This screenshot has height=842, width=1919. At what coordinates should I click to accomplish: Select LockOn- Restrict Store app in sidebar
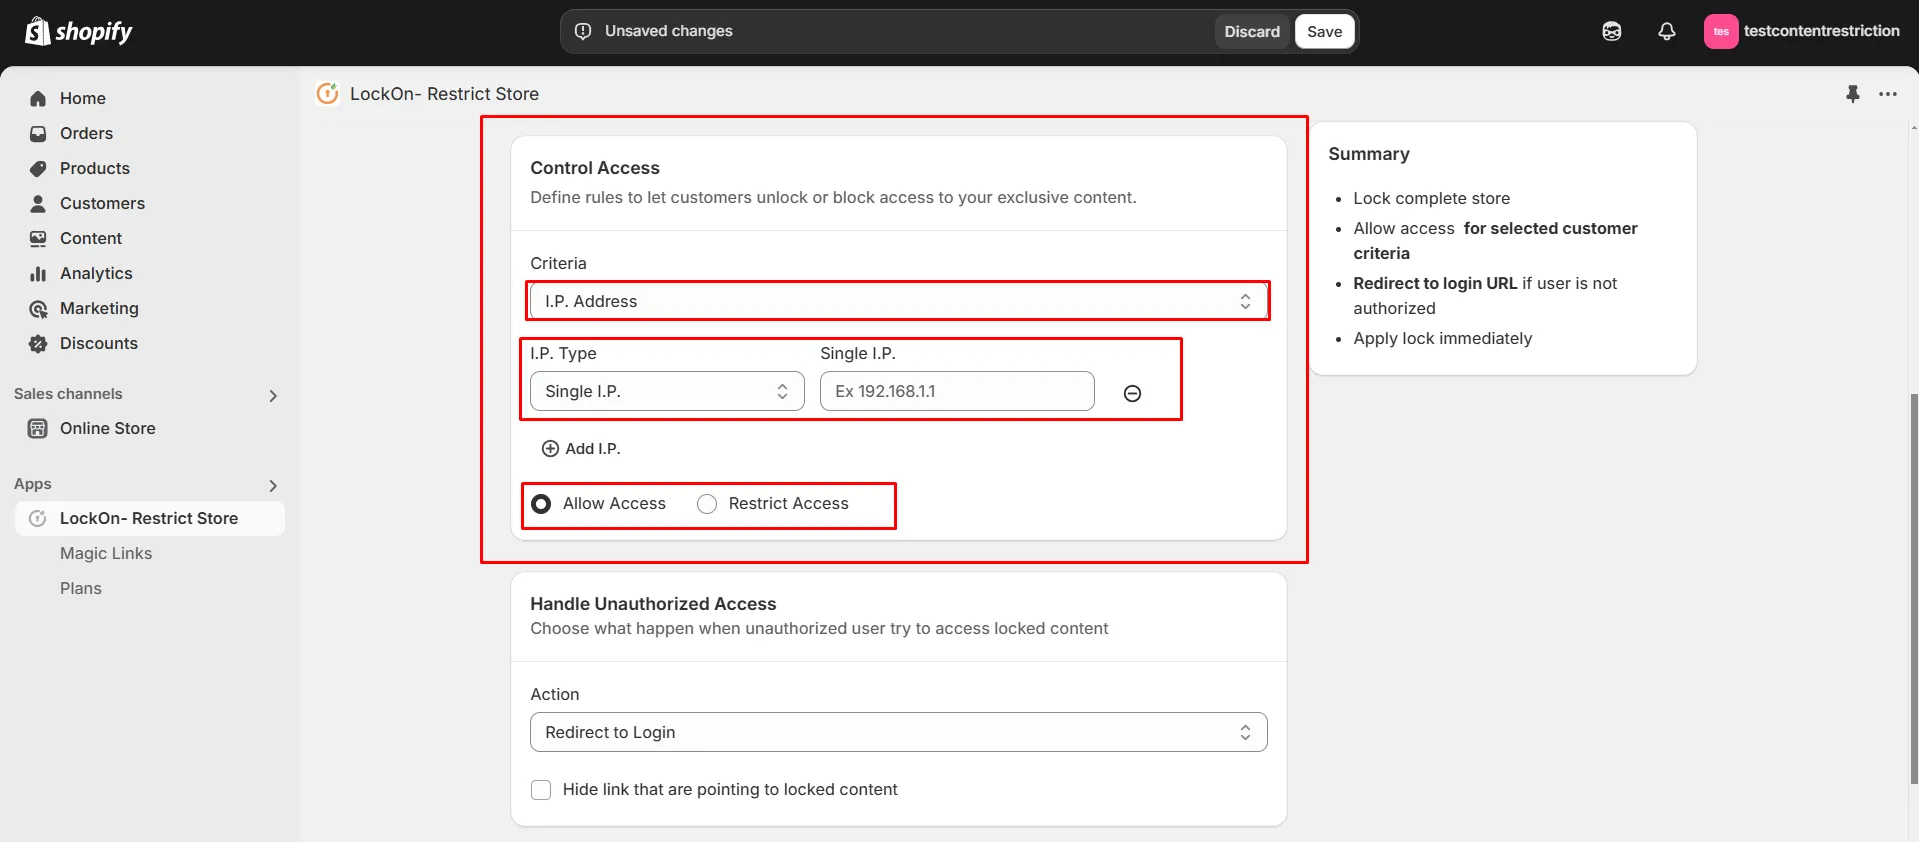(x=149, y=518)
